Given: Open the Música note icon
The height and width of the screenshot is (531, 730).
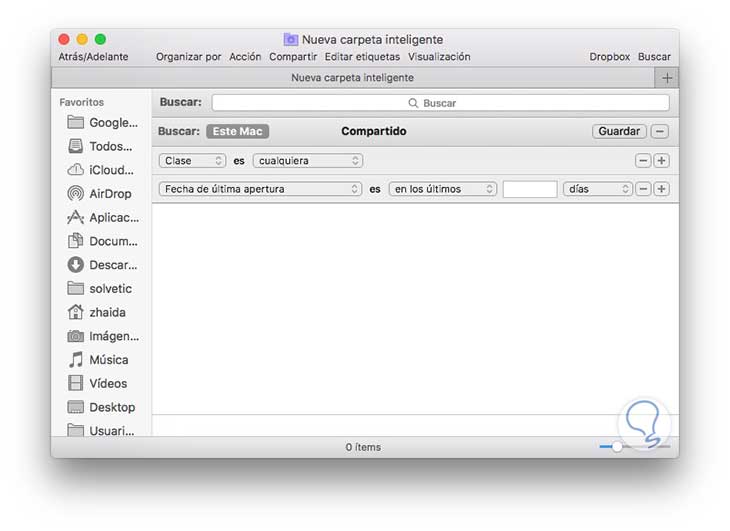Looking at the screenshot, I should [75, 360].
